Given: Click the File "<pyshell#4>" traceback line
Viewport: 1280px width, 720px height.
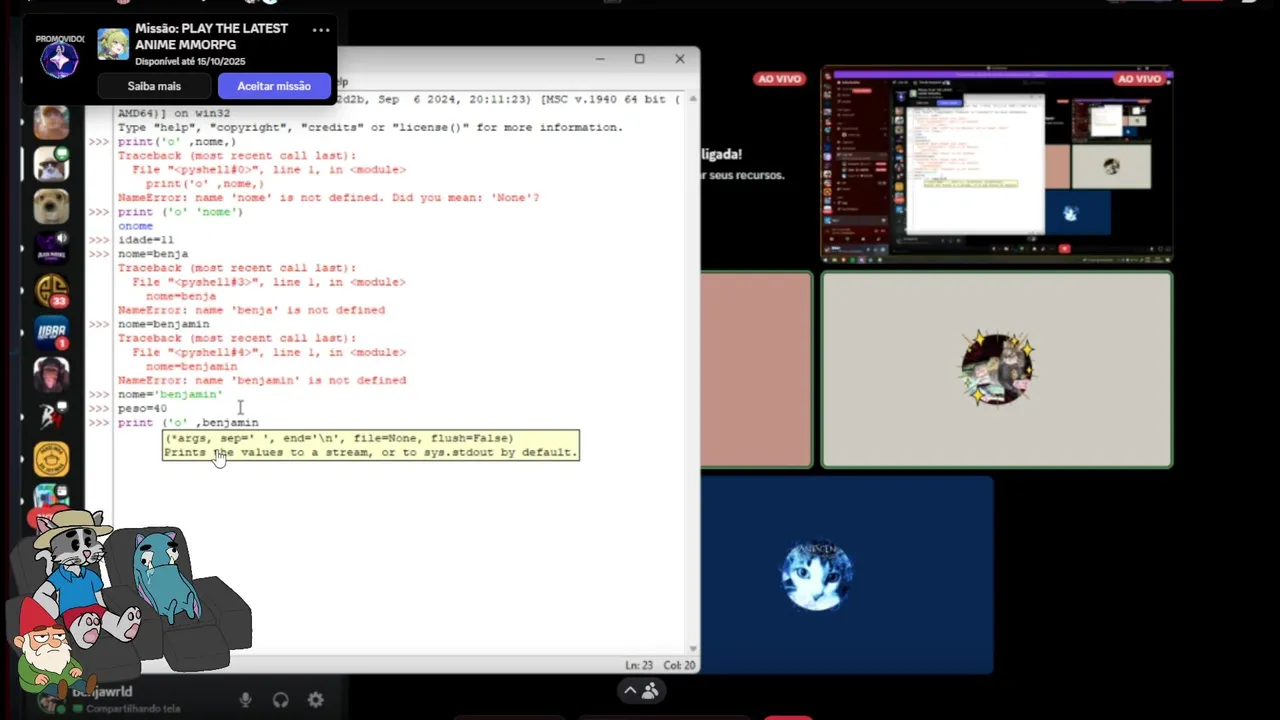Looking at the screenshot, I should [x=269, y=352].
